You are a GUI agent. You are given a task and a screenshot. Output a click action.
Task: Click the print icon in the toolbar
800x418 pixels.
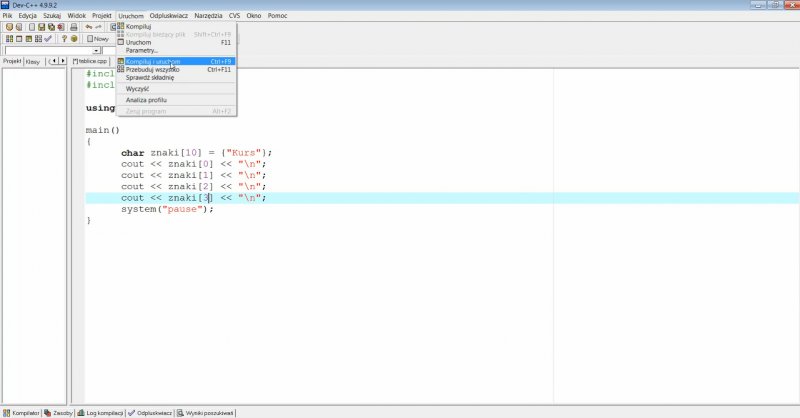click(73, 27)
